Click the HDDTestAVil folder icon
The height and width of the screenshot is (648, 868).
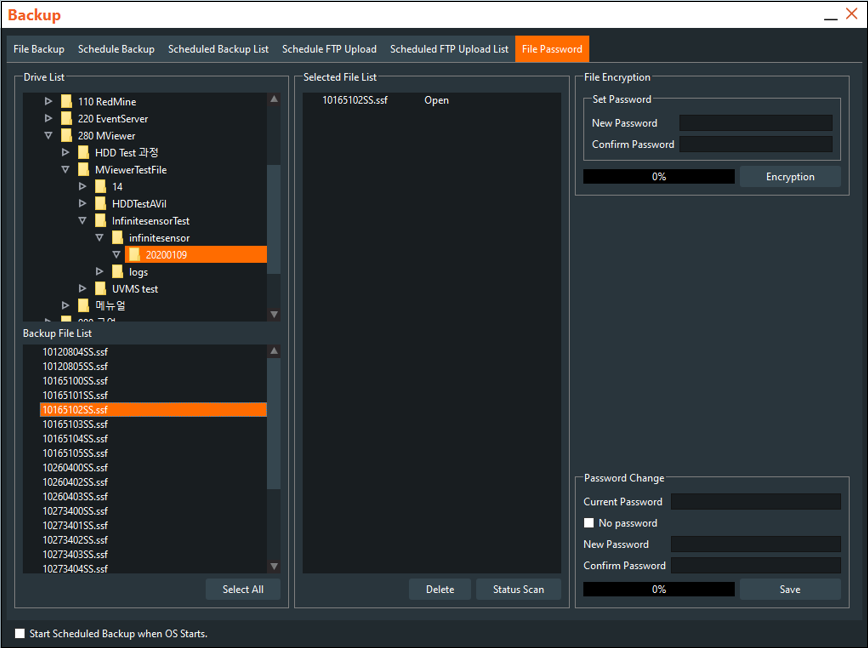coord(101,204)
